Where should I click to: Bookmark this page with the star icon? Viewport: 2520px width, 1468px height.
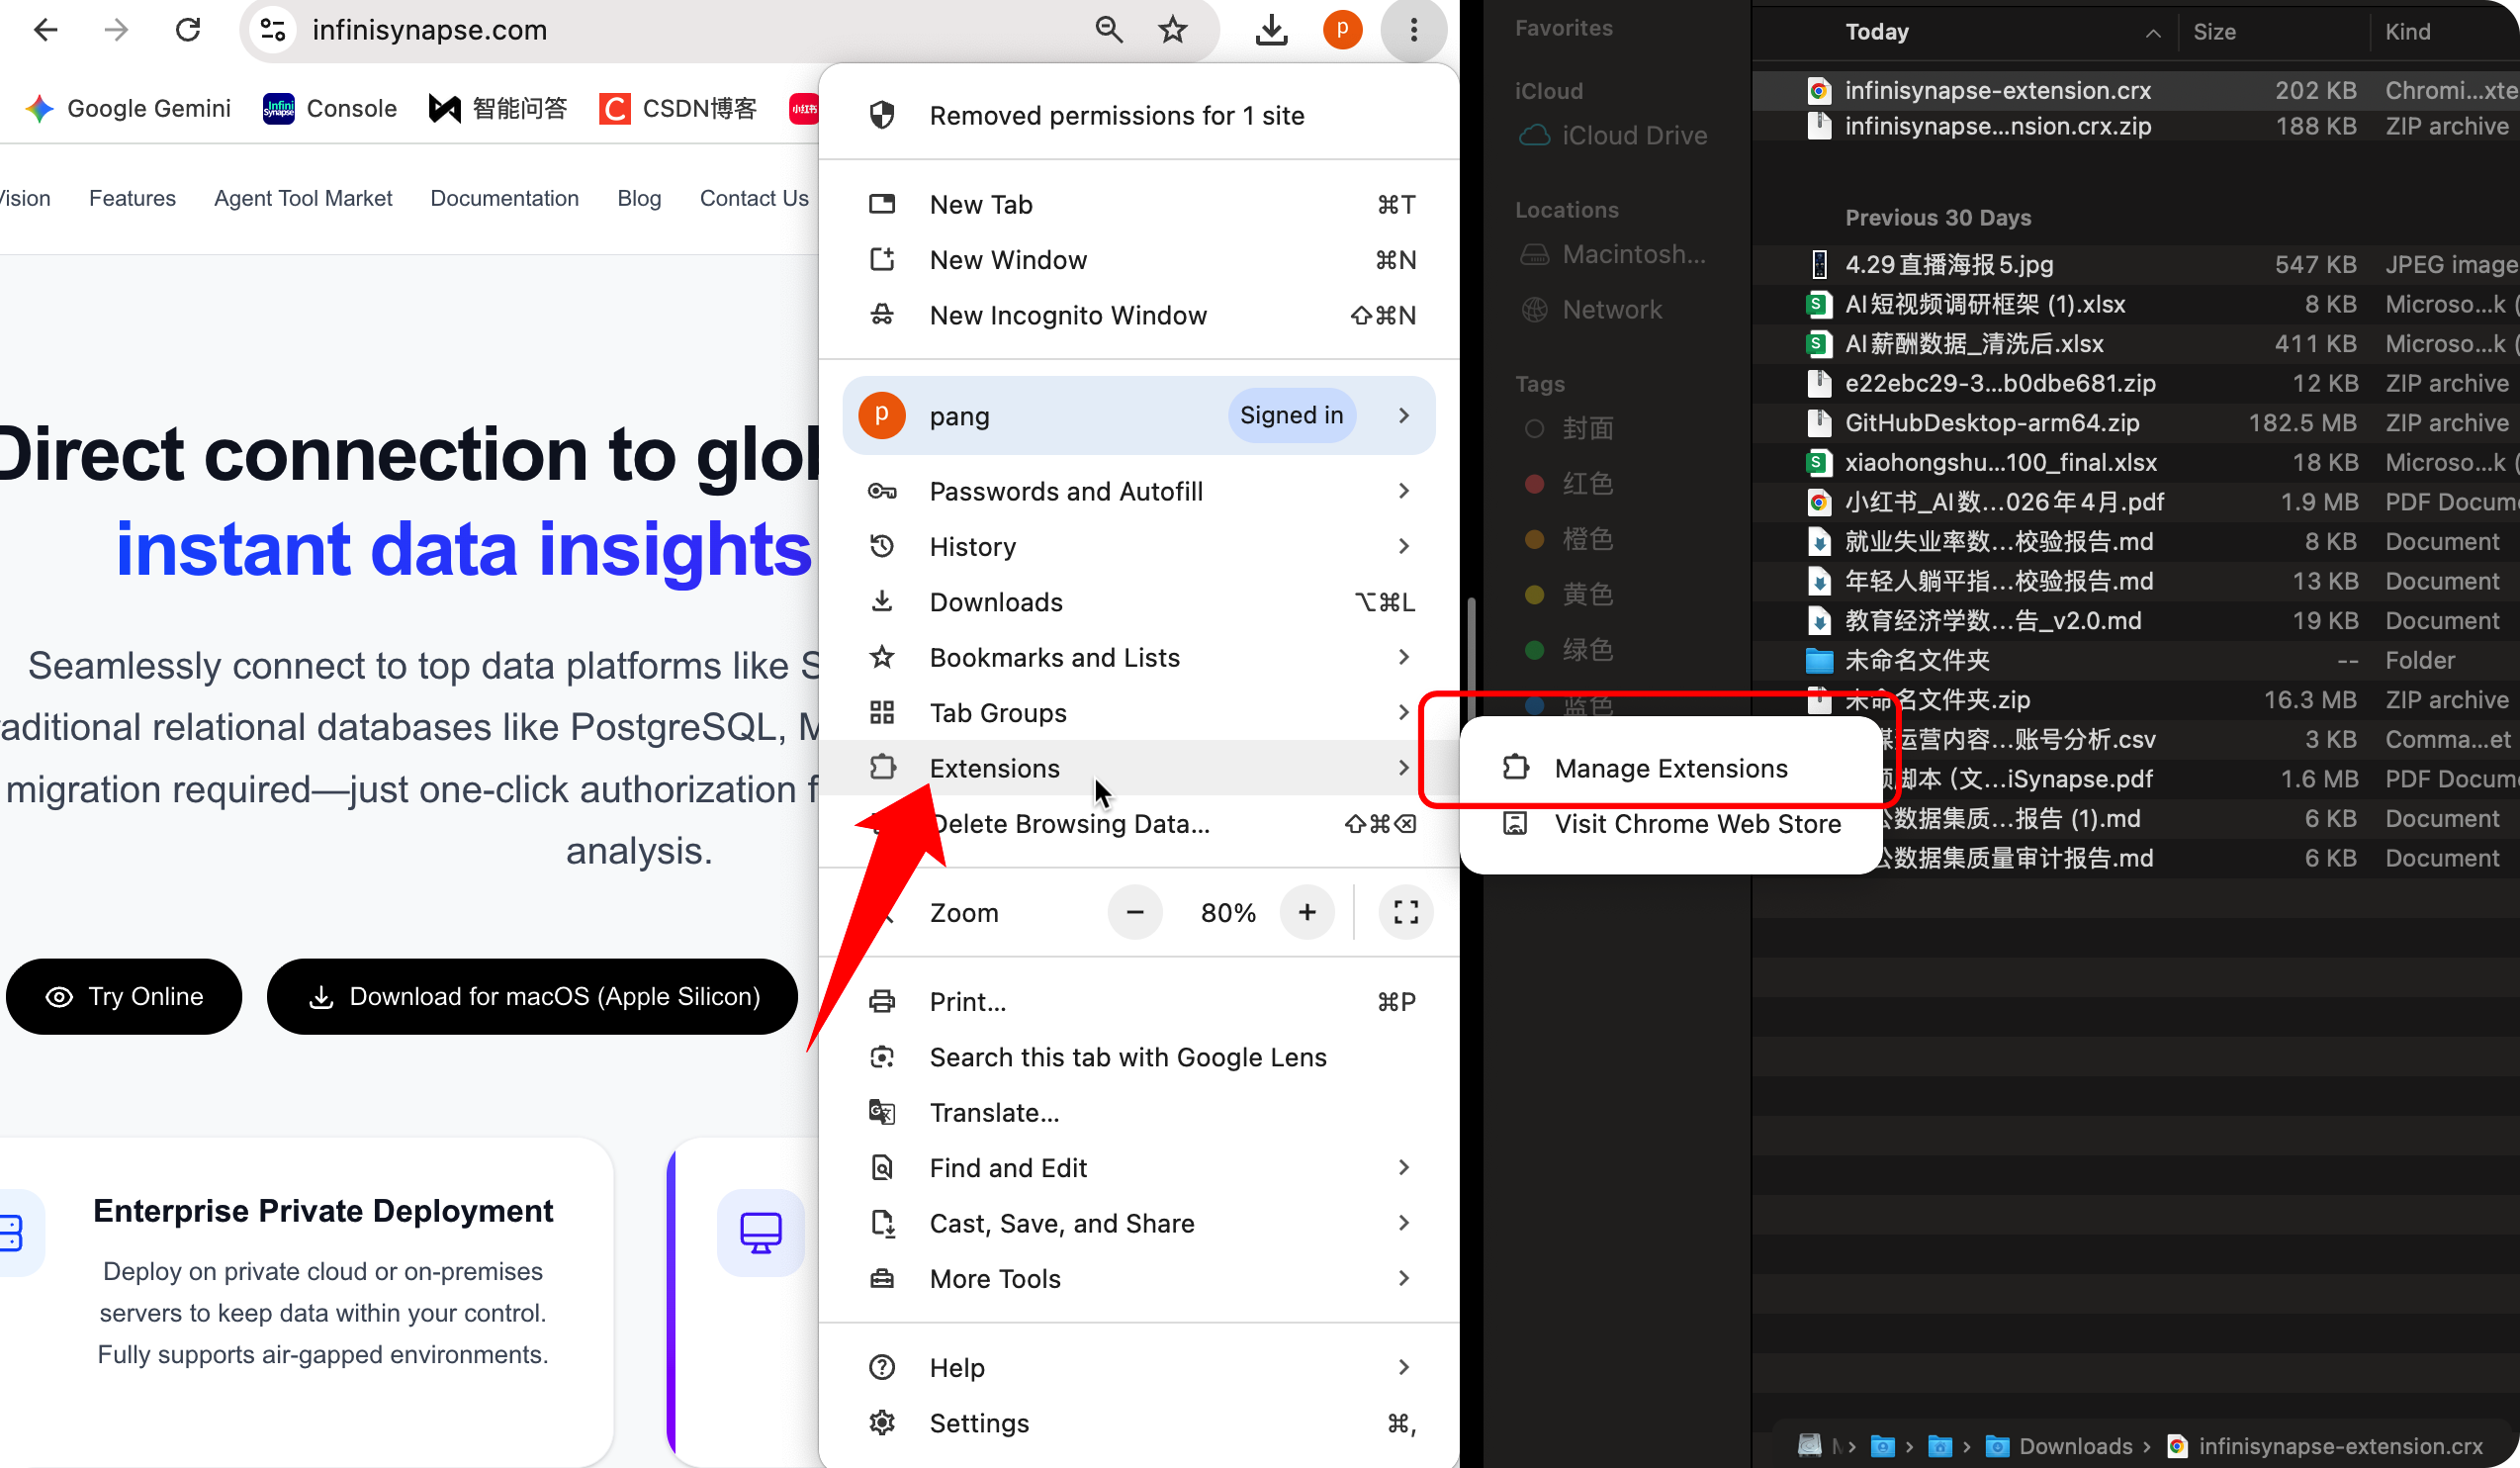tap(1172, 30)
